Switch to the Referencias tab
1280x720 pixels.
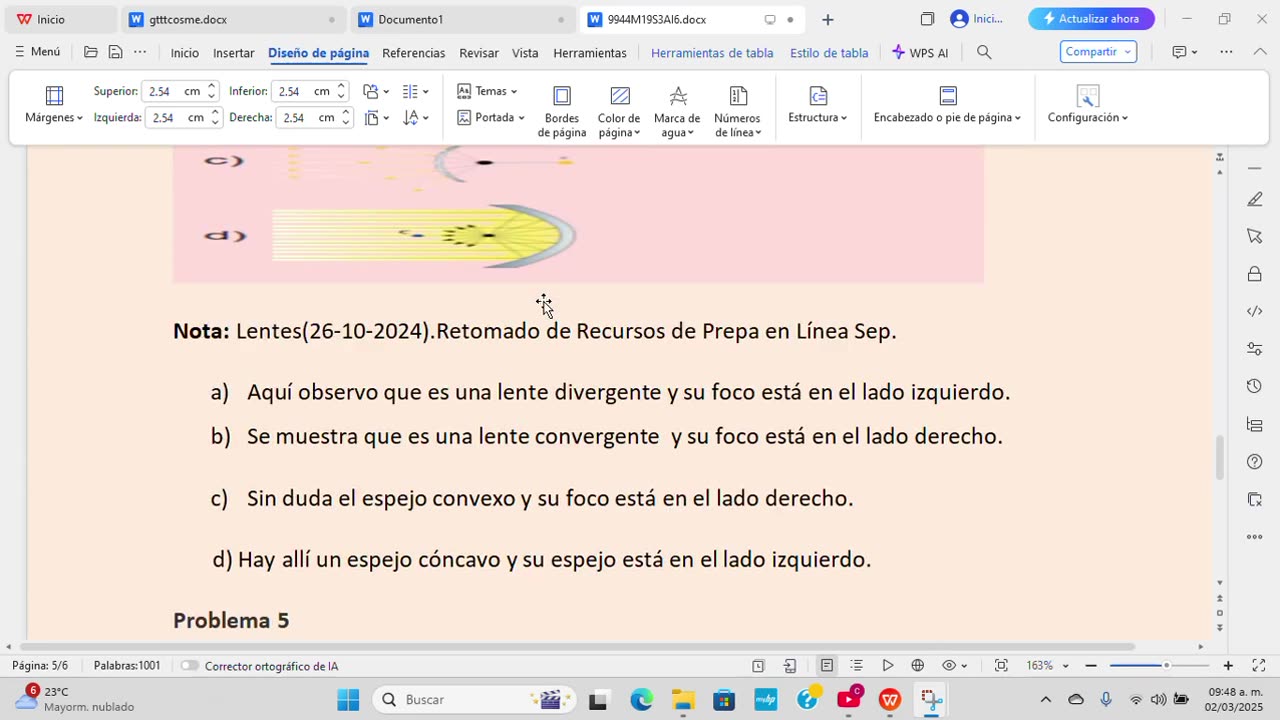[x=413, y=53]
